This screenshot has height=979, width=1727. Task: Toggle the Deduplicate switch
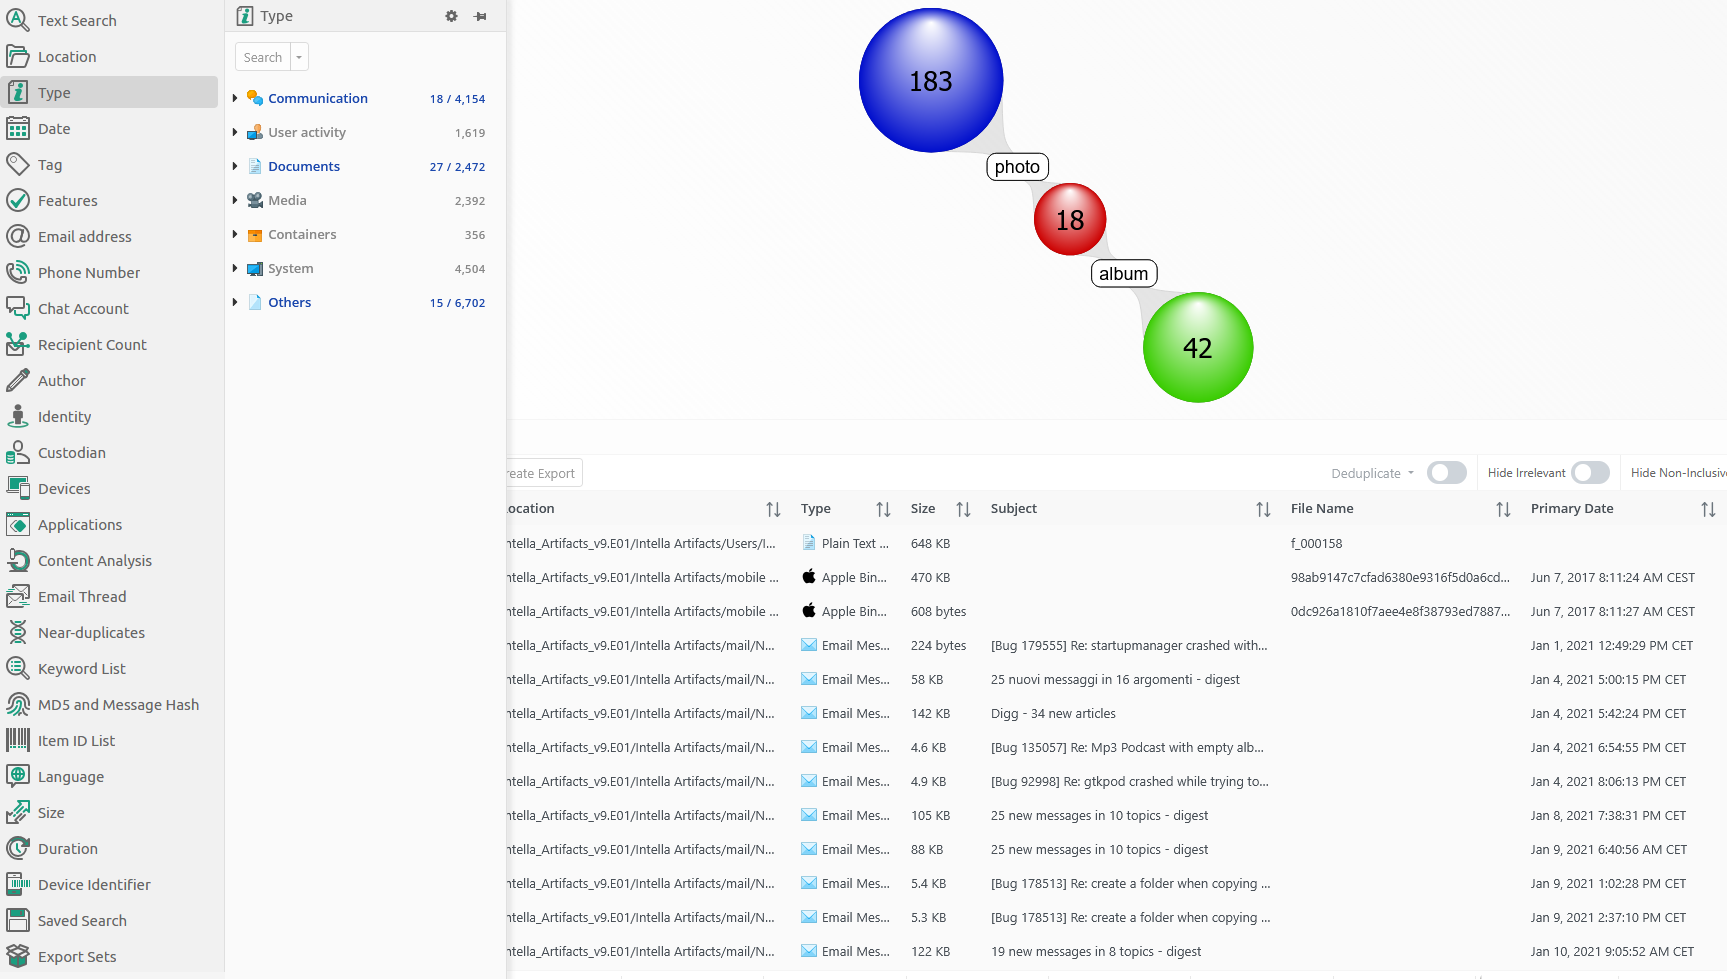tap(1446, 473)
